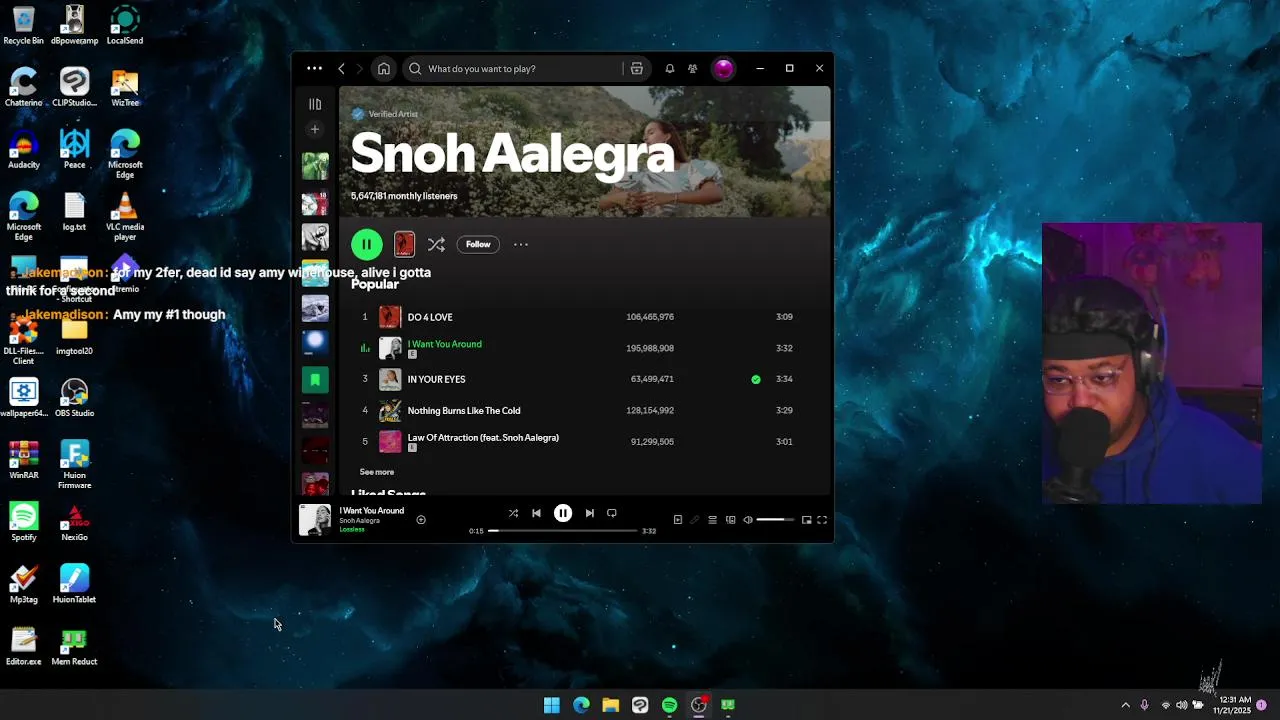This screenshot has width=1280, height=720.
Task: Skip to the next track
Action: pyautogui.click(x=589, y=513)
